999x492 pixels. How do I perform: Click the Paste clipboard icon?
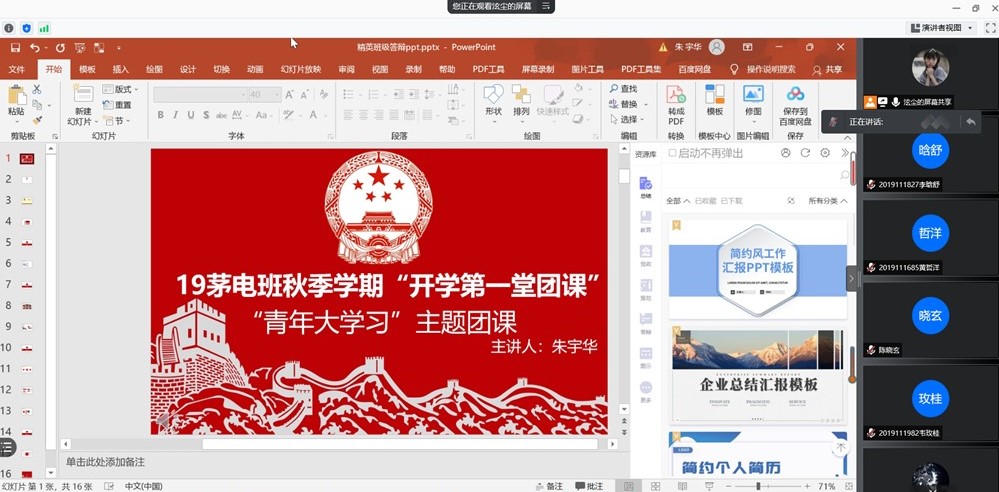click(16, 99)
